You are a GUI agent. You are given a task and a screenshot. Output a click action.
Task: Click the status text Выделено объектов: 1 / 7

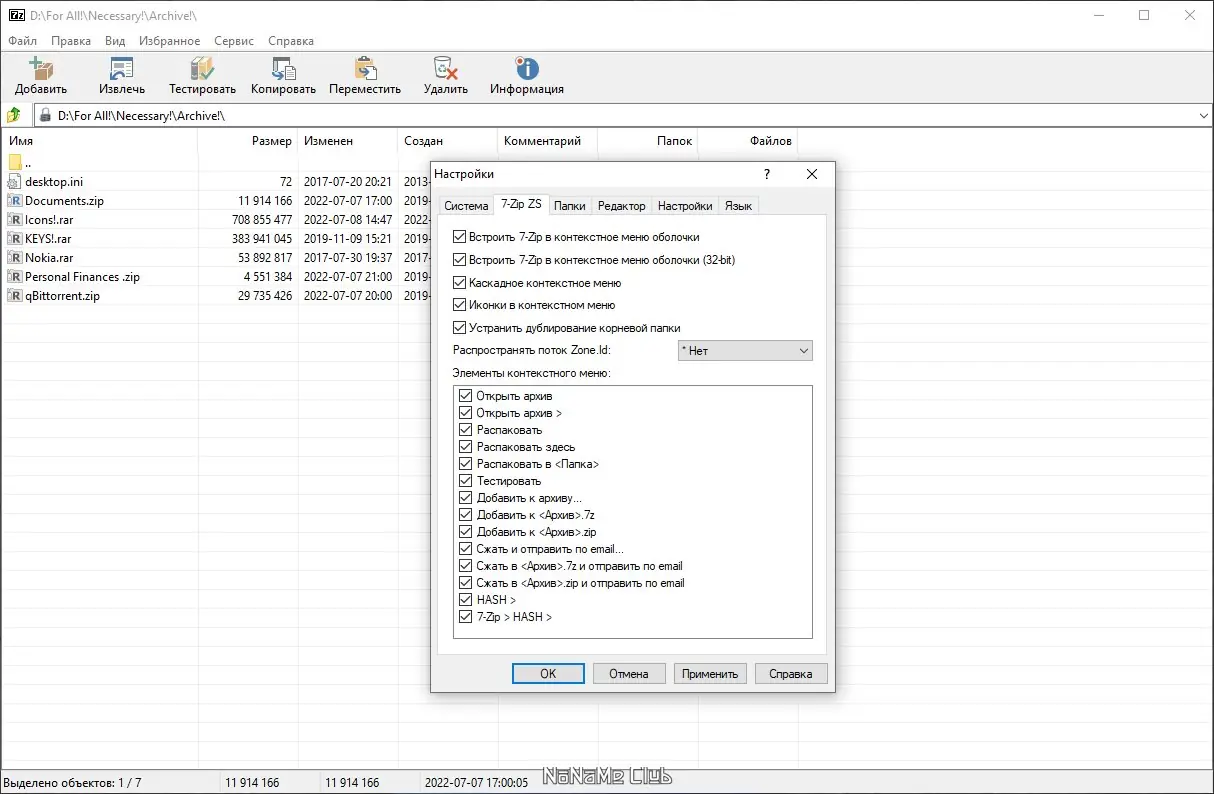pyautogui.click(x=73, y=783)
